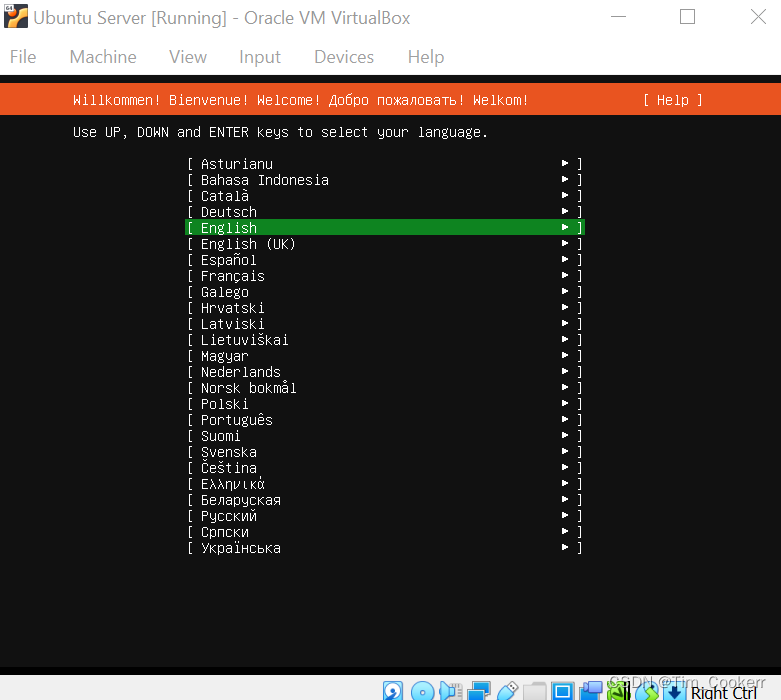Click the VirtualBox icon in the title bar
781x700 pixels.
(x=16, y=16)
